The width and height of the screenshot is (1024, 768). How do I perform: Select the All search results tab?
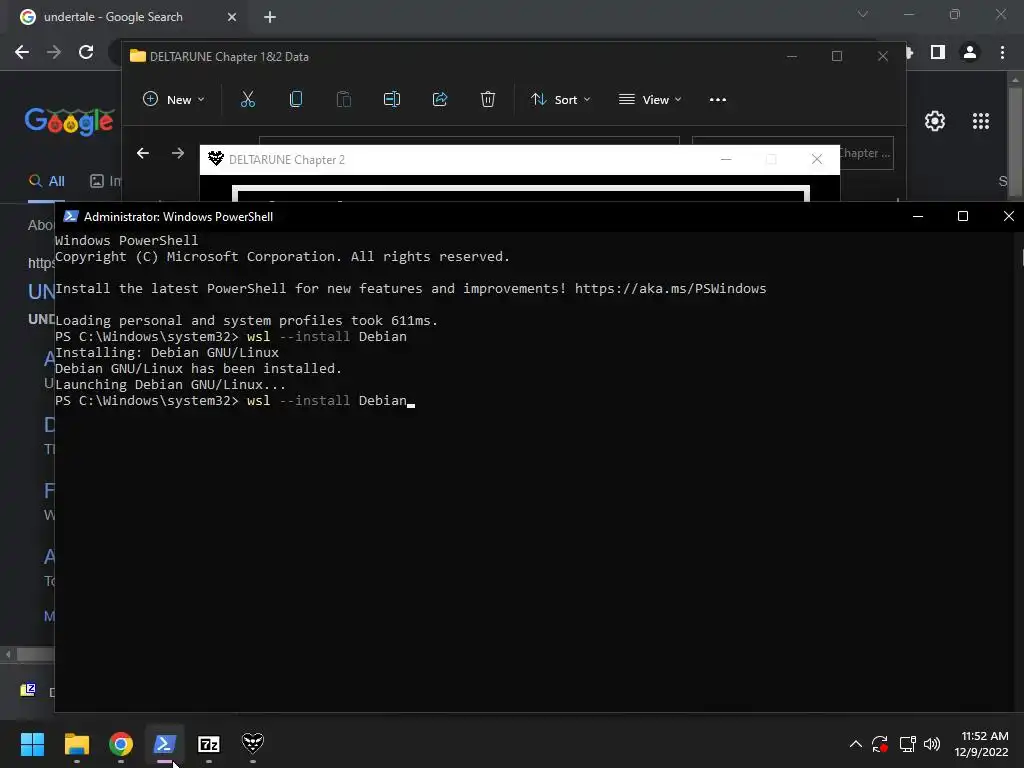pos(47,181)
